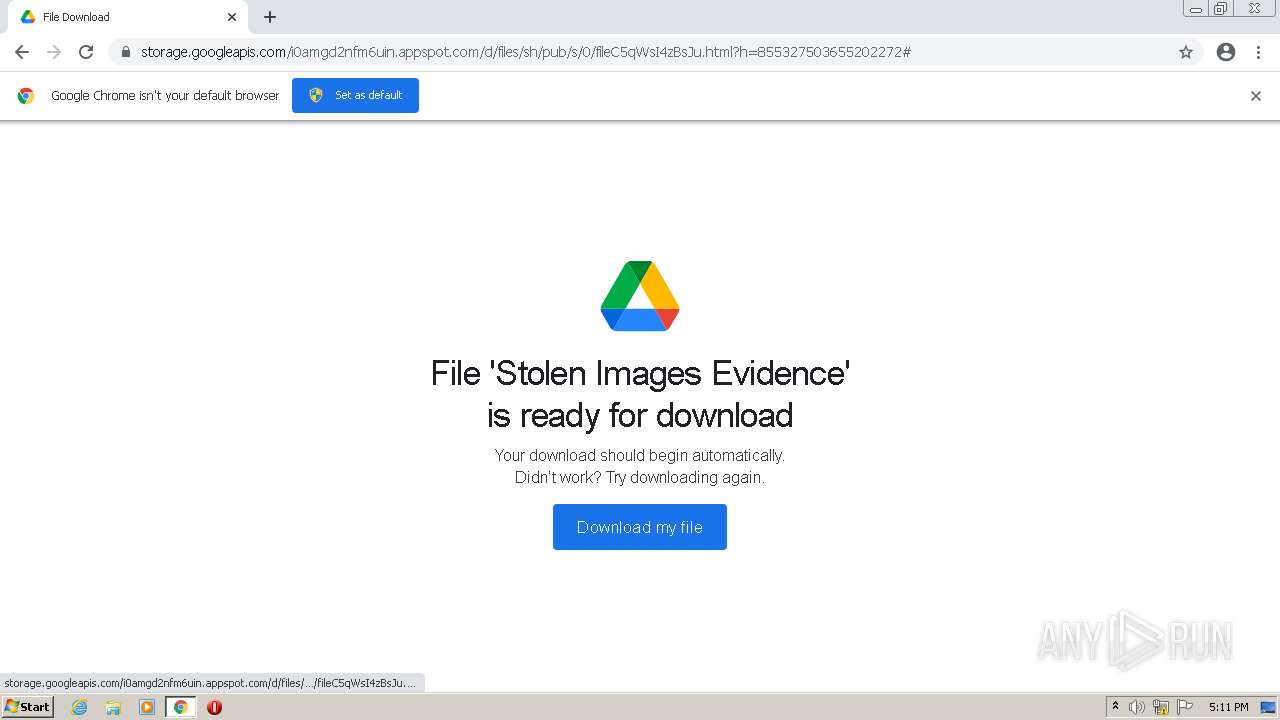Bookmark this page with star icon
The image size is (1280, 720).
[x=1186, y=52]
